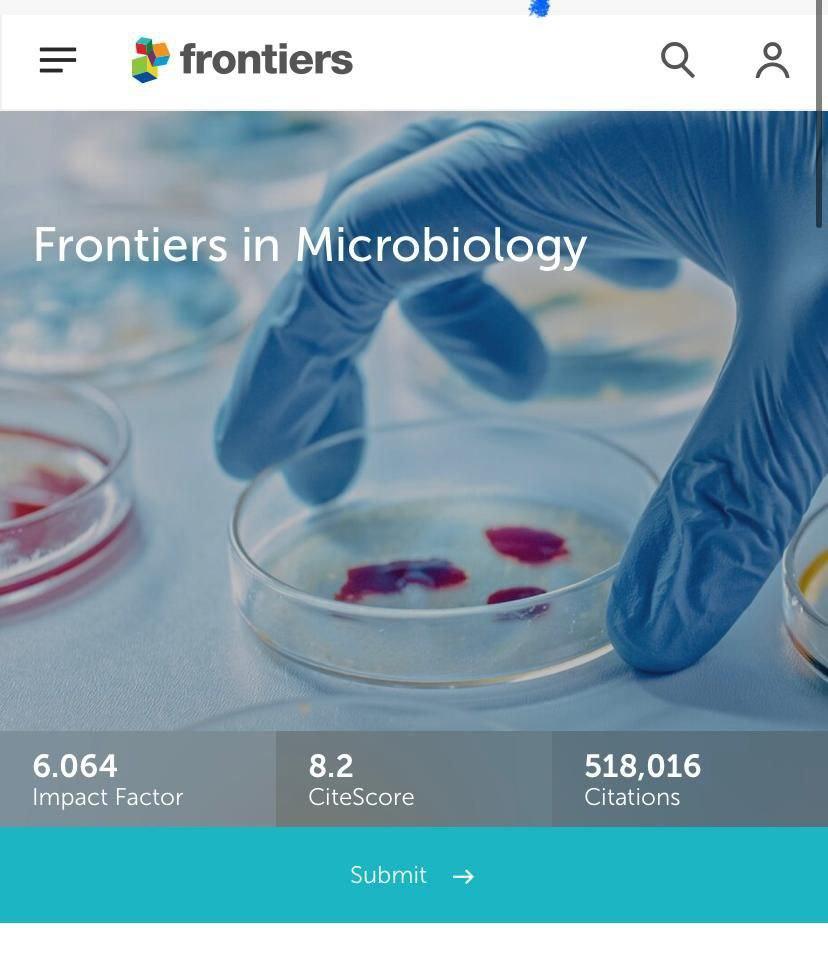Viewport: 828px width, 961px height.
Task: Click the Citations label
Action: click(x=632, y=797)
